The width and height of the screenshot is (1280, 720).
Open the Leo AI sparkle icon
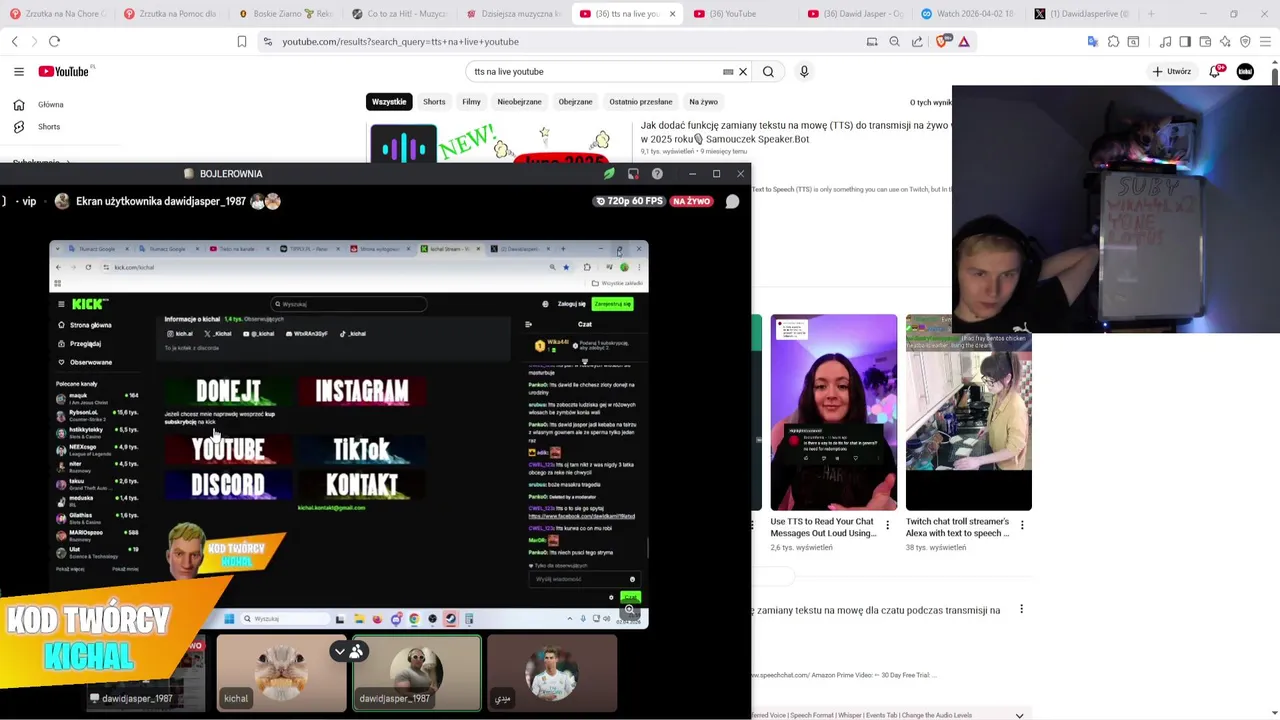pos(1225,41)
